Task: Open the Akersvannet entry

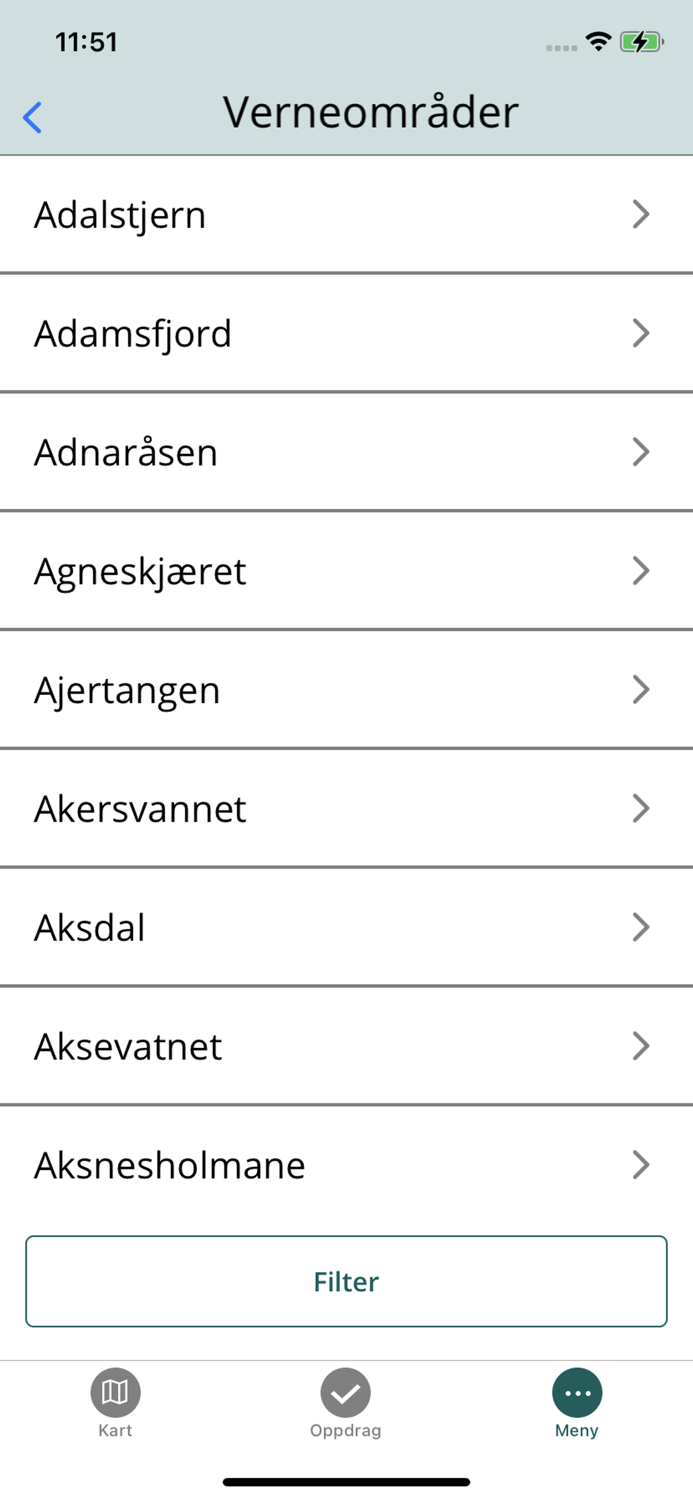Action: coord(346,808)
